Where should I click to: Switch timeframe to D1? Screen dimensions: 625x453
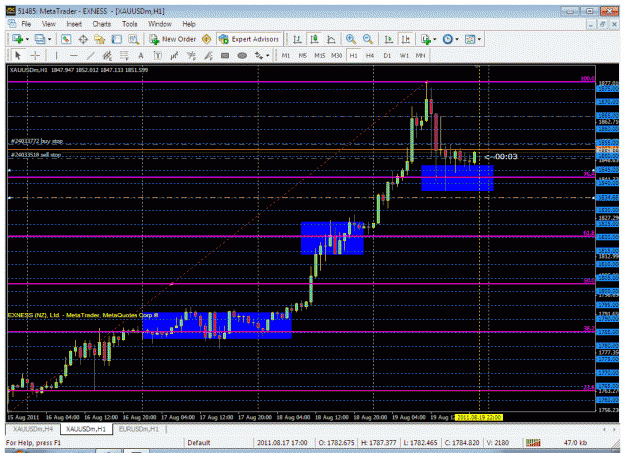387,55
